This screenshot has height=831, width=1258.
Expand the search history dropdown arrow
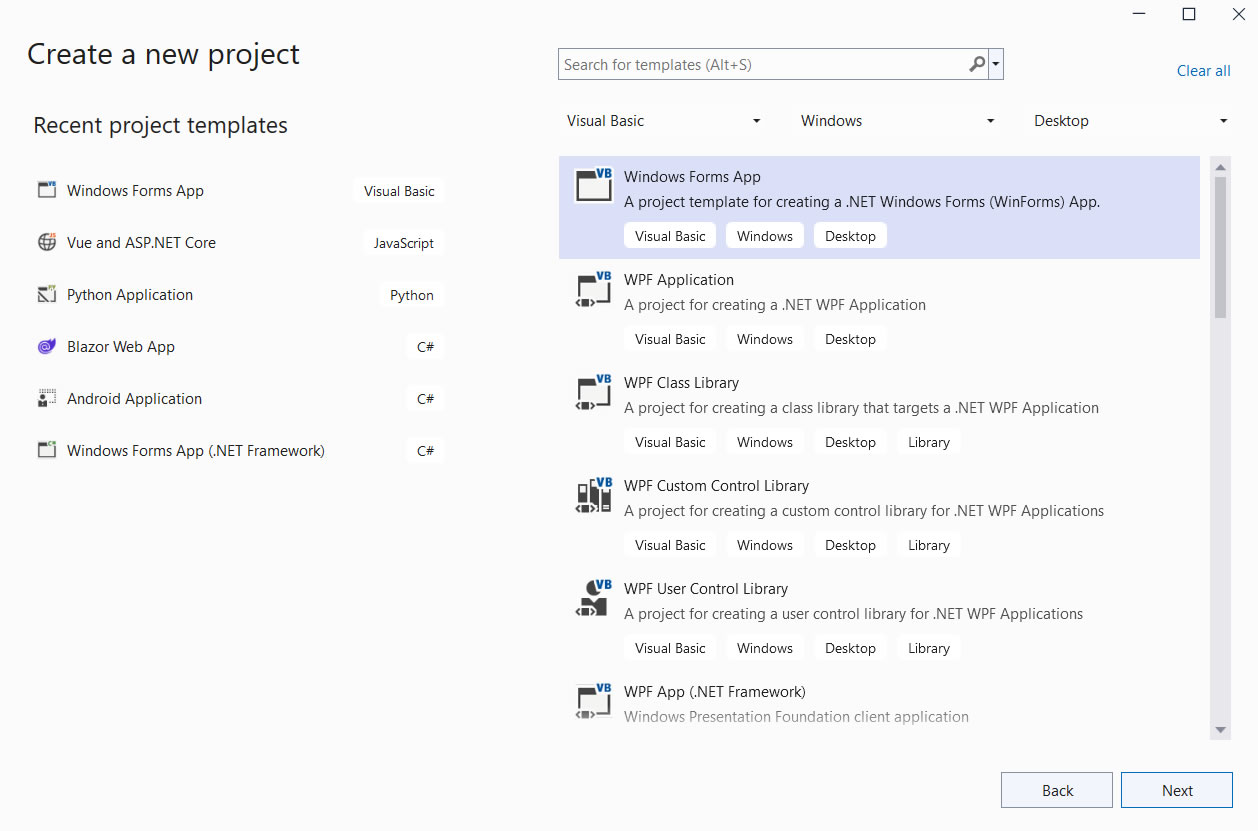[995, 65]
